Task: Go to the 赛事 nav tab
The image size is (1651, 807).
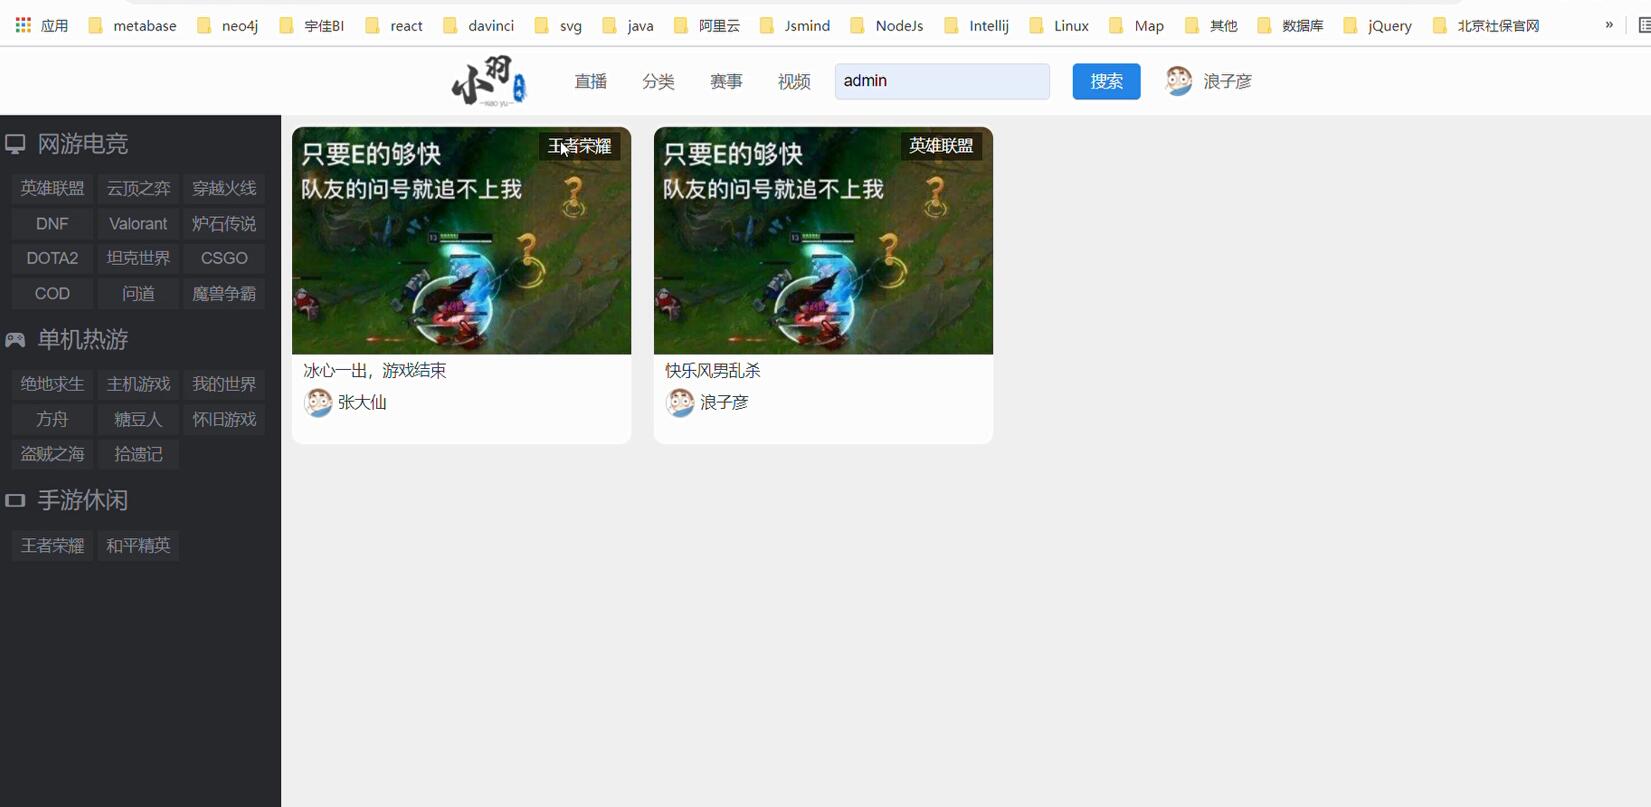Action: [727, 81]
